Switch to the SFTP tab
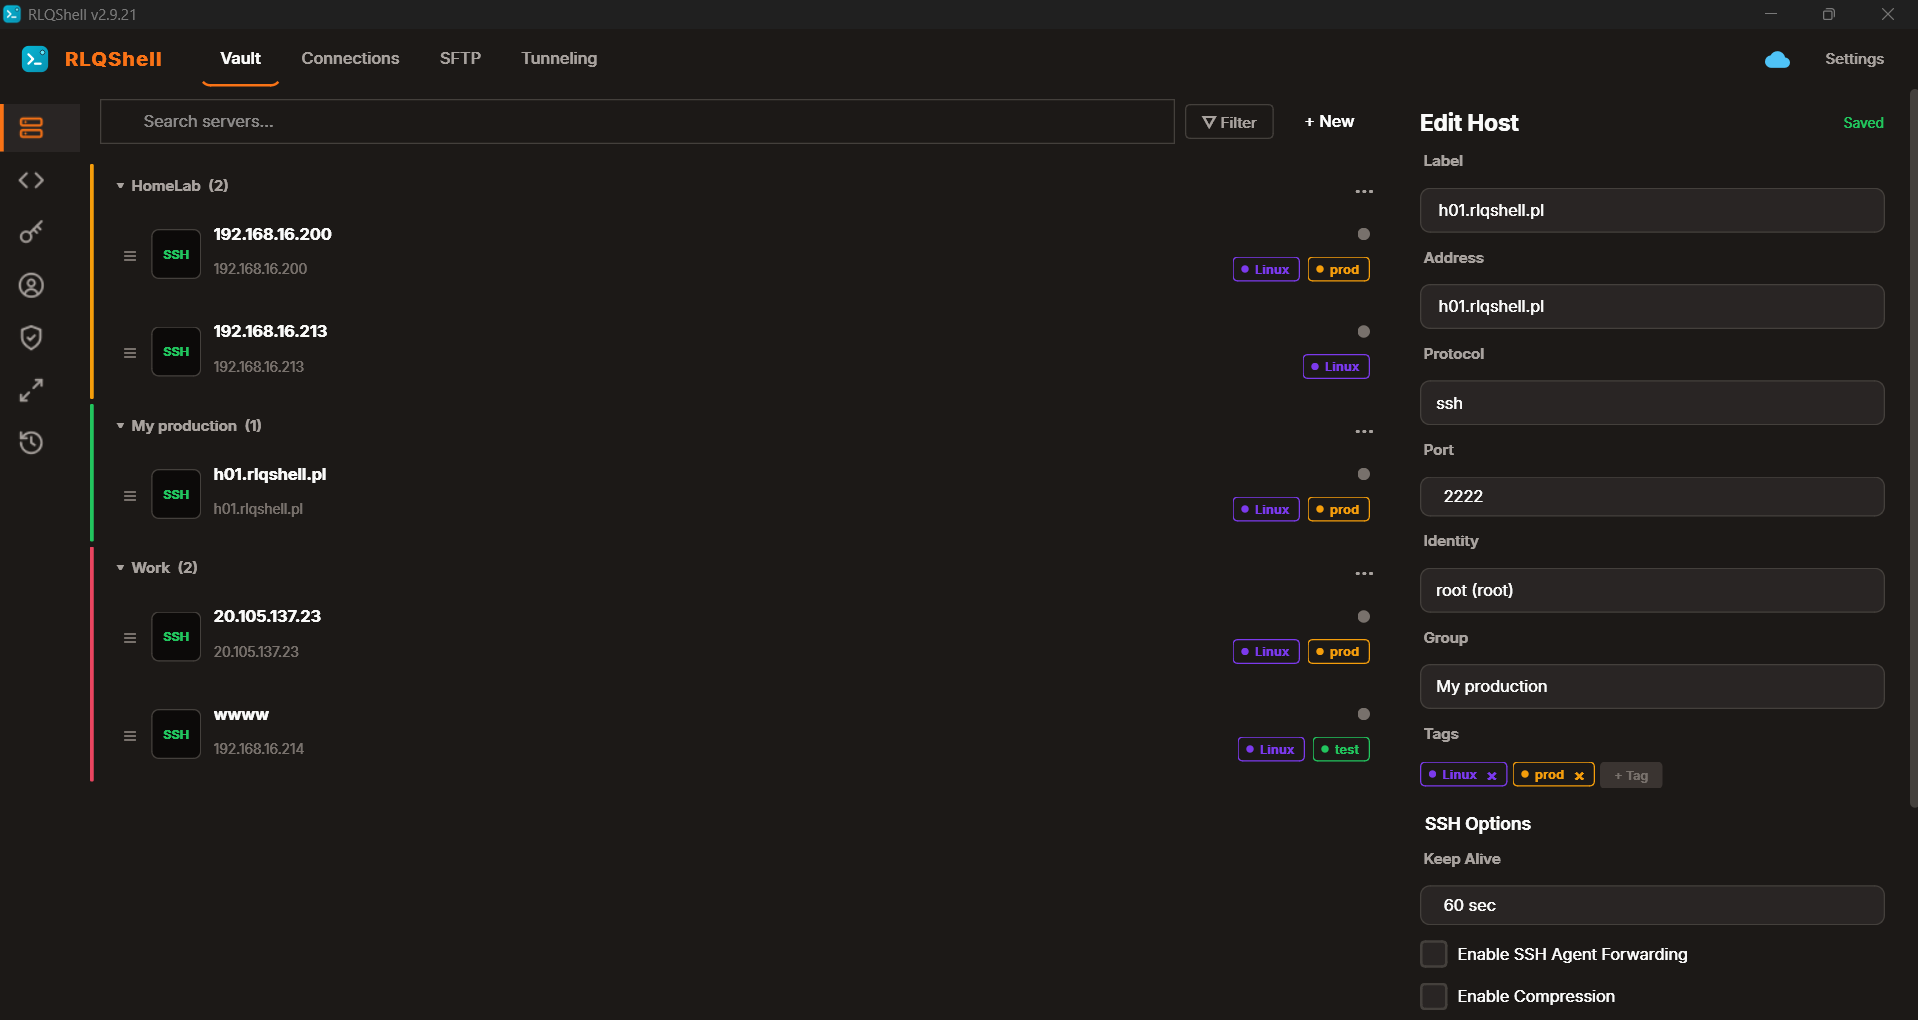This screenshot has height=1020, width=1918. click(460, 58)
